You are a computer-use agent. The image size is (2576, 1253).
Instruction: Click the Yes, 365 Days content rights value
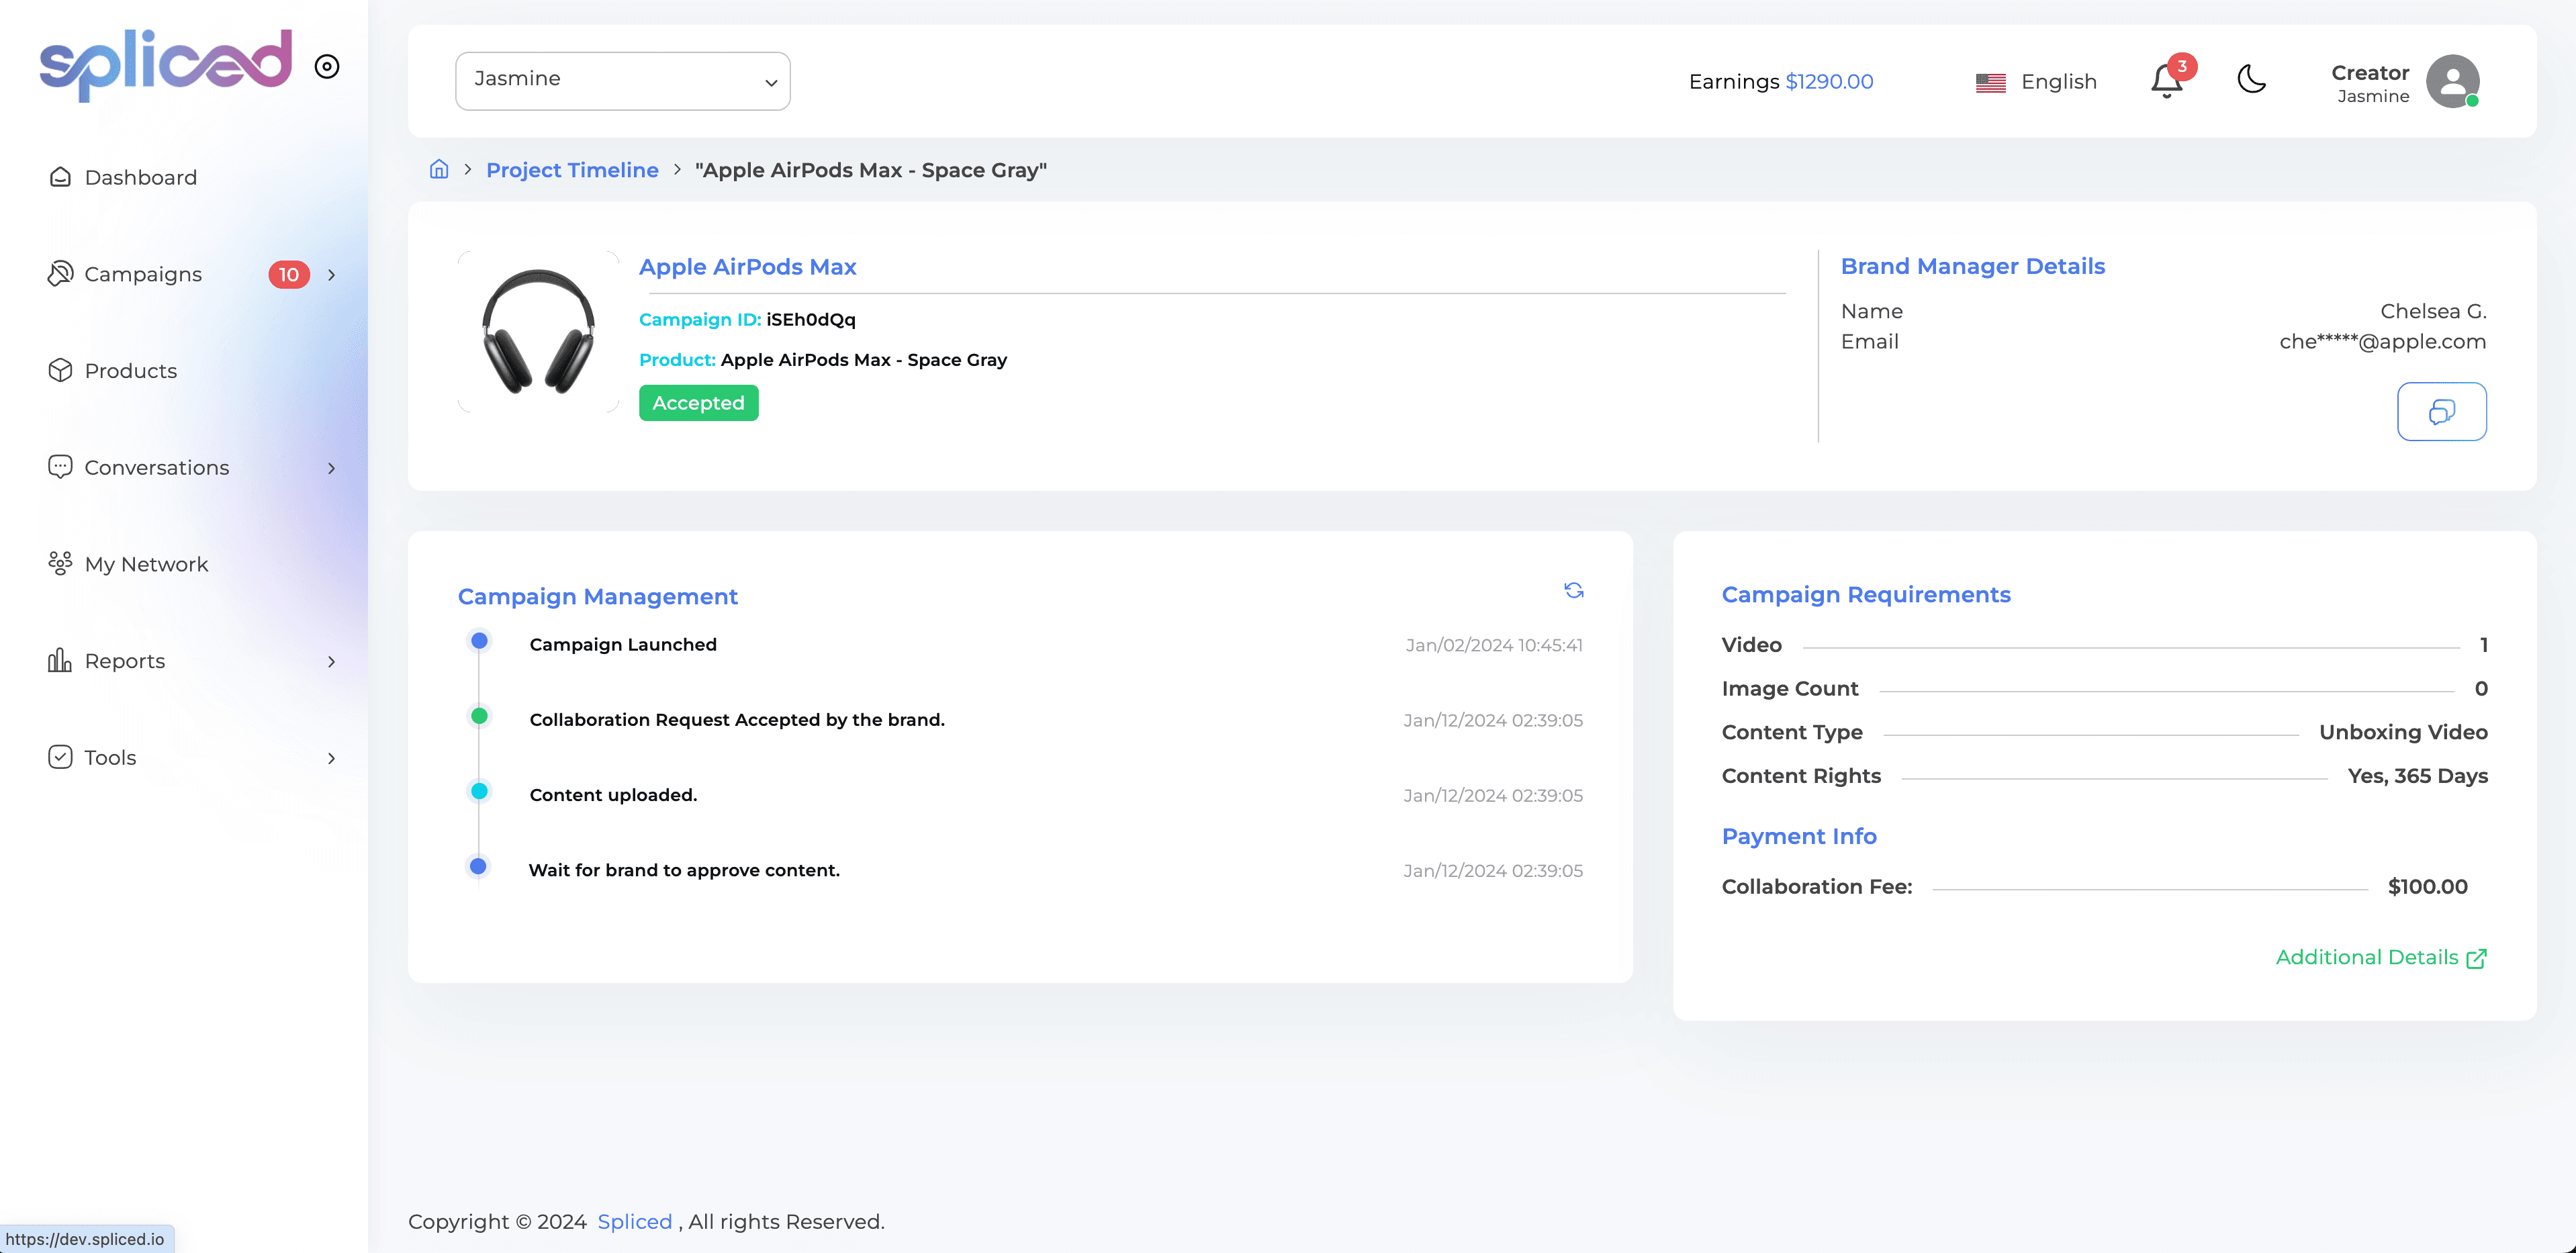point(2418,776)
